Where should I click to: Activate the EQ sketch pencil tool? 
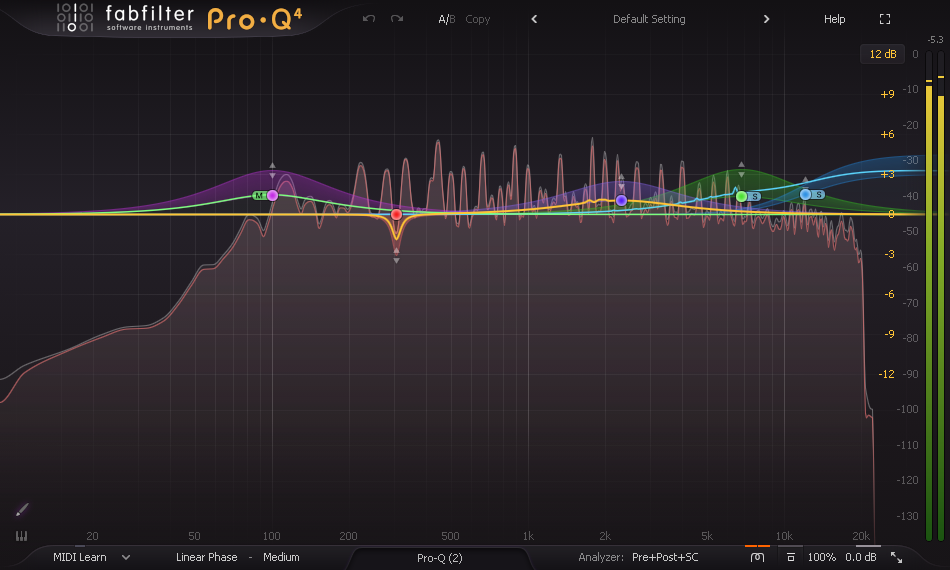22,510
